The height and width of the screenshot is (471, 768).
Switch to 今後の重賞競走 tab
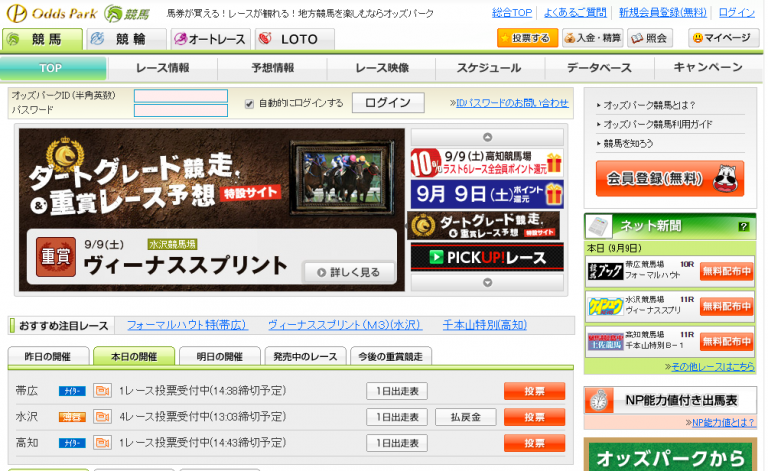pyautogui.click(x=390, y=356)
